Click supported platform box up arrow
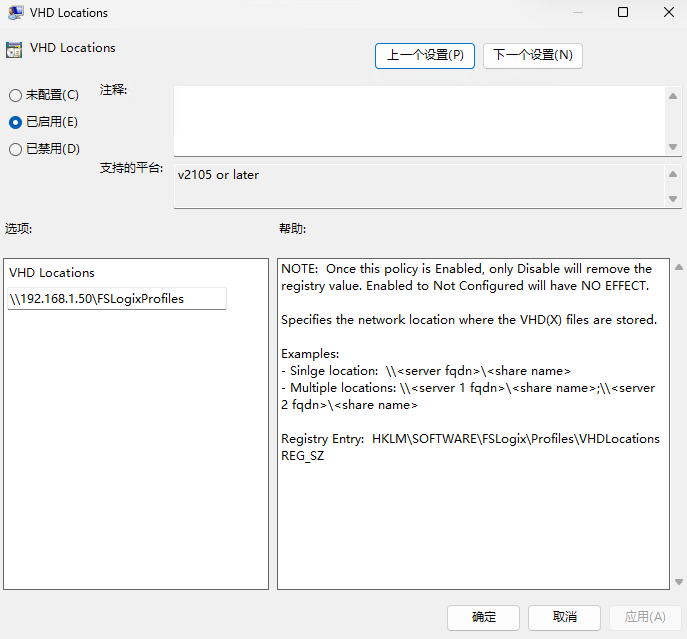 click(673, 172)
